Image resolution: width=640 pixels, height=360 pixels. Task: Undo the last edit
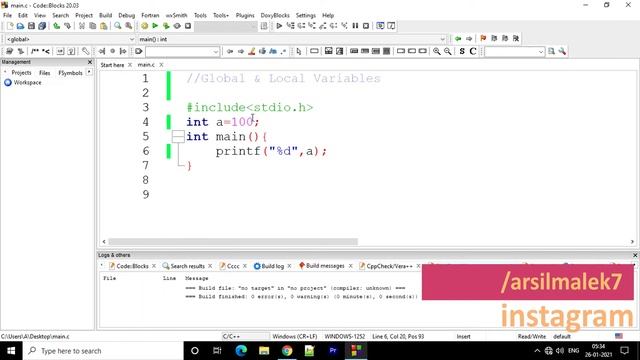click(57, 26)
